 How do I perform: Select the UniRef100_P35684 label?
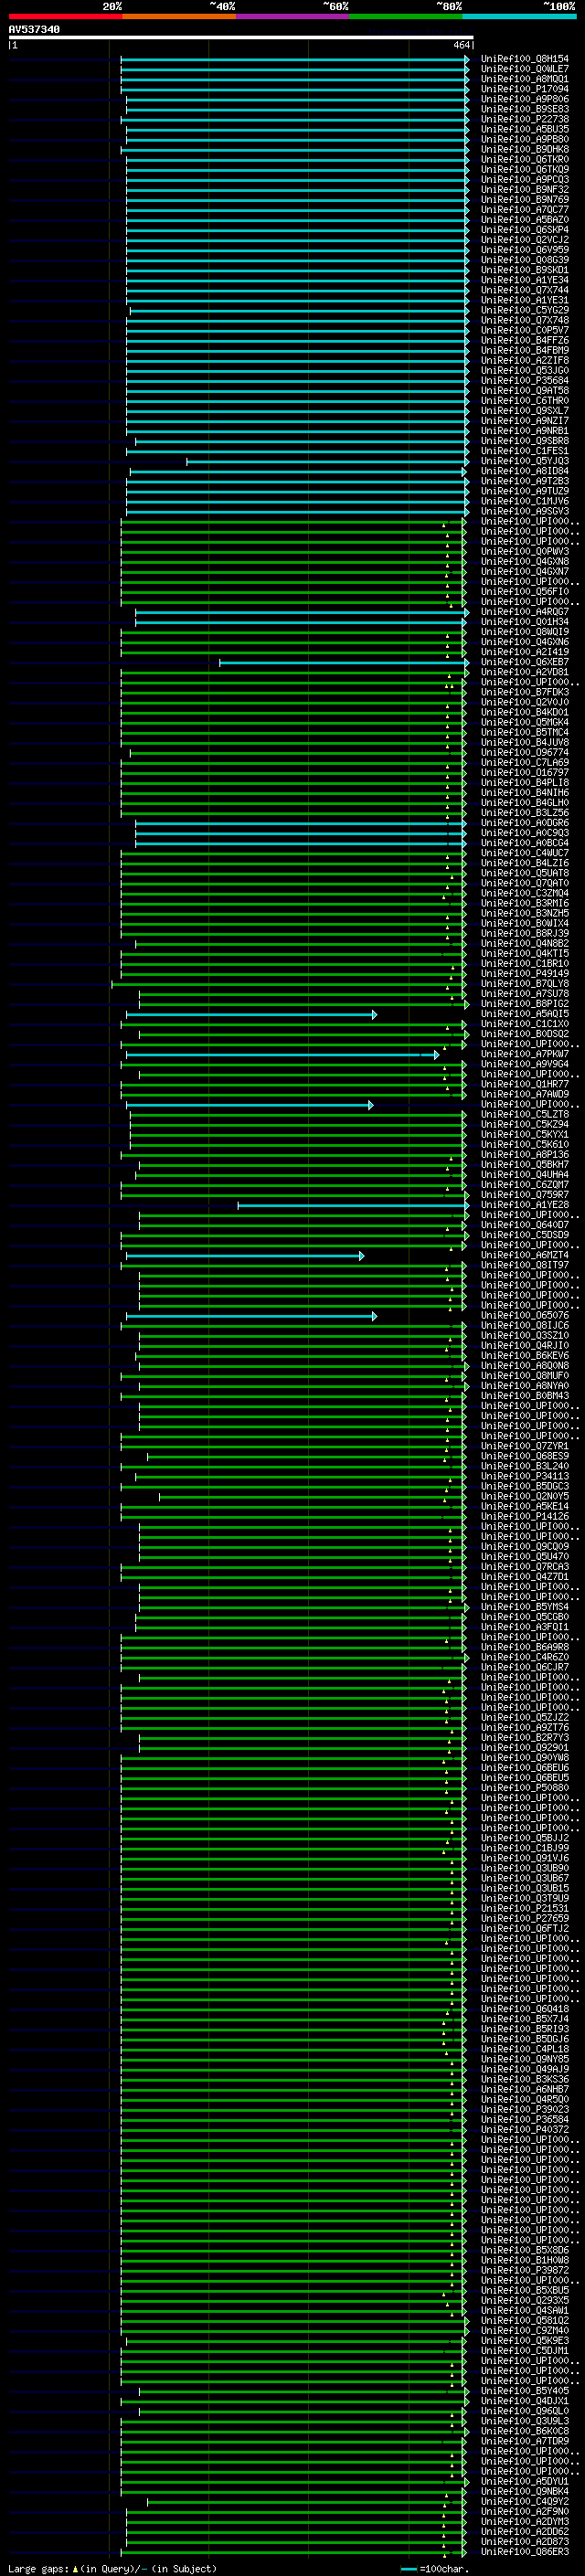[524, 380]
